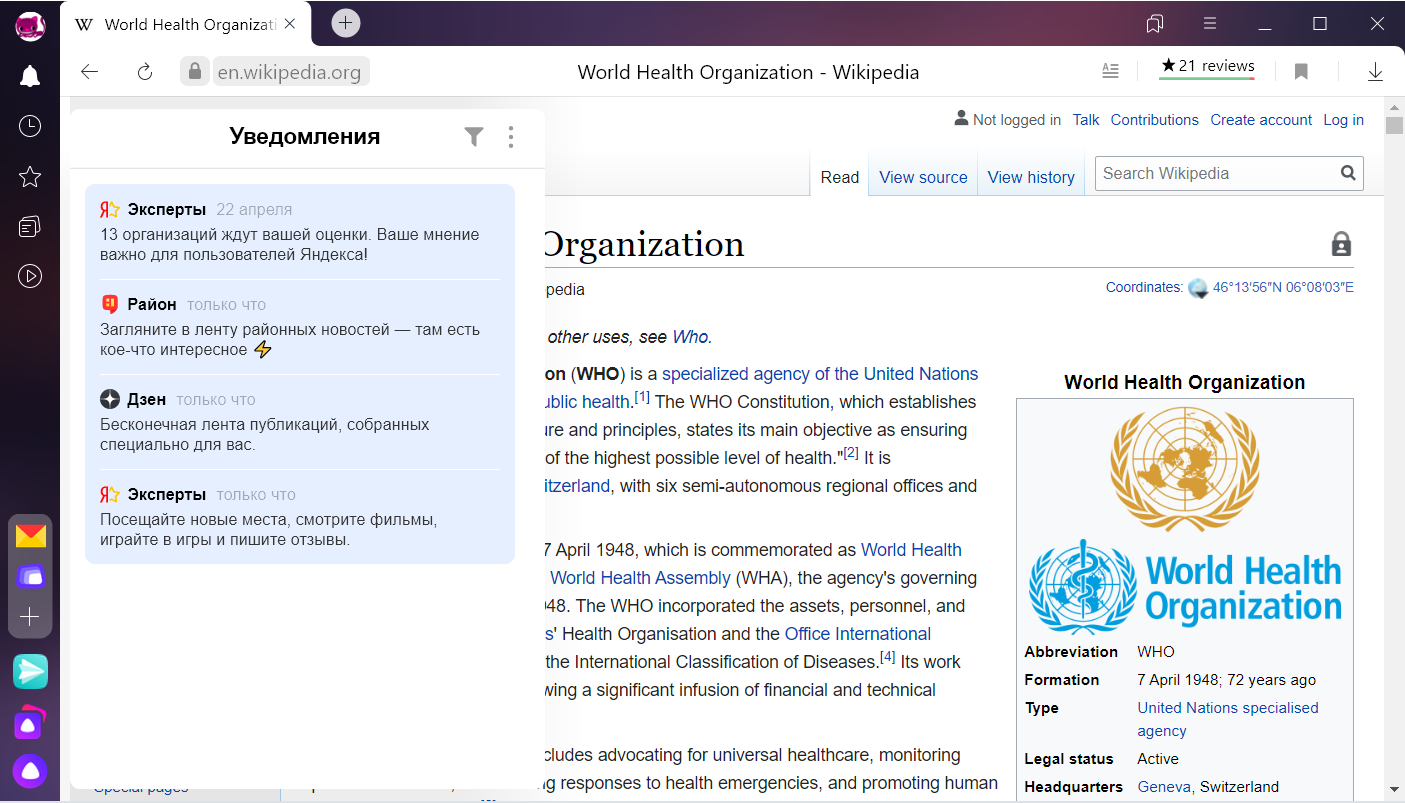
Task: View site security lock icon
Action: coord(195,71)
